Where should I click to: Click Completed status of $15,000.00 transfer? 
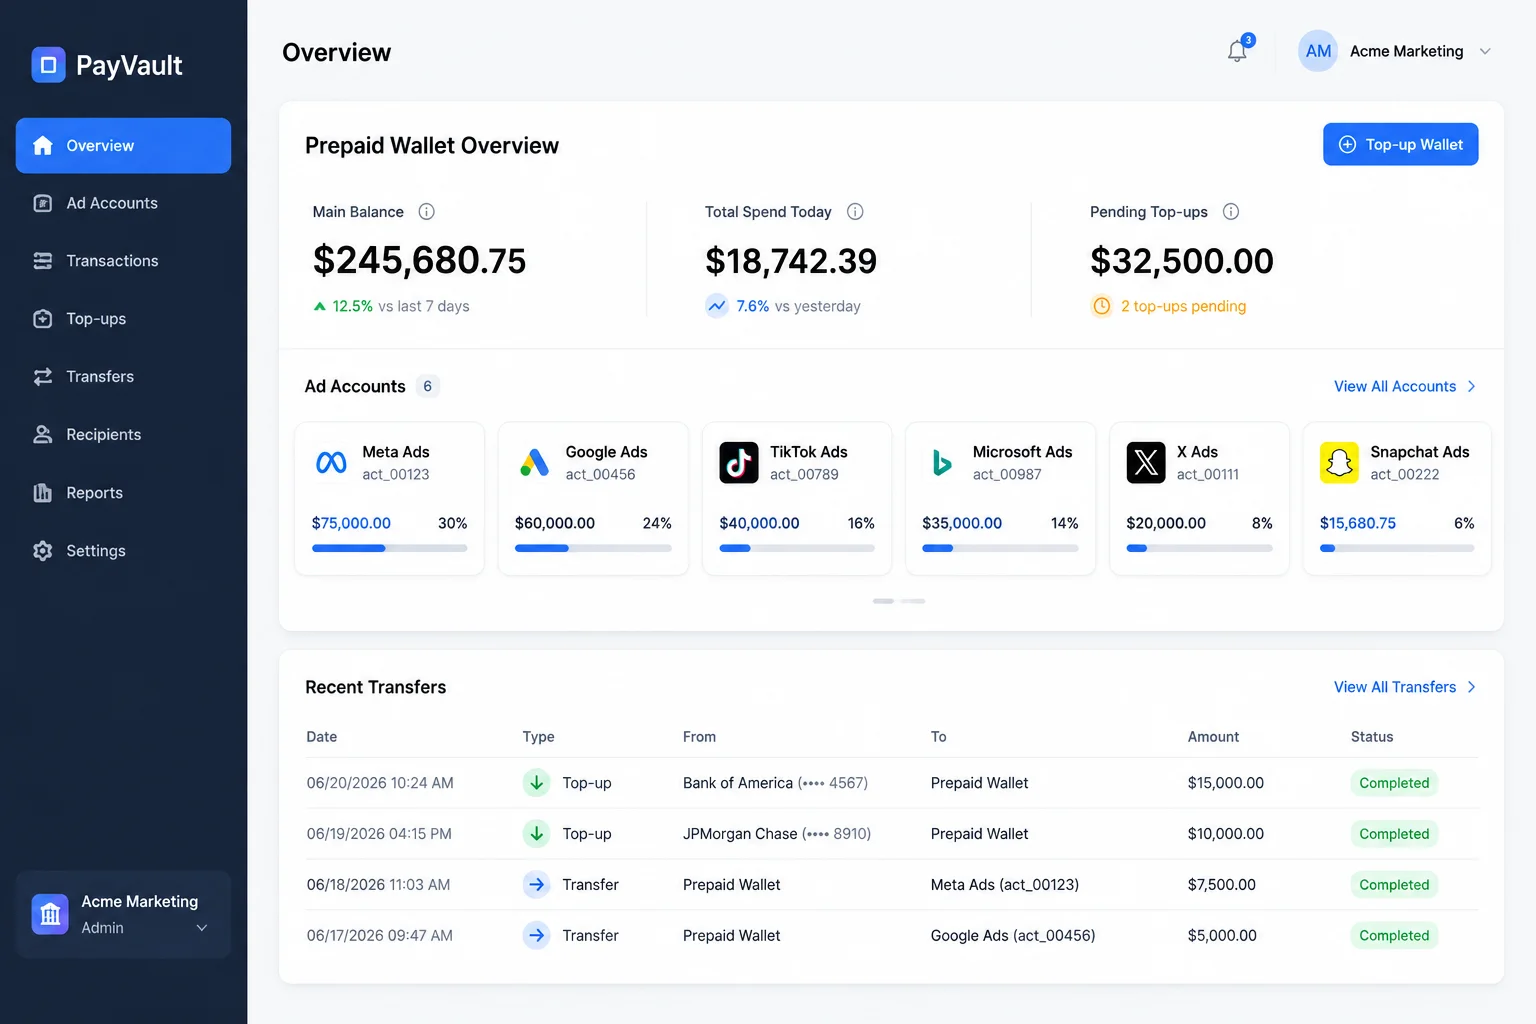1394,783
